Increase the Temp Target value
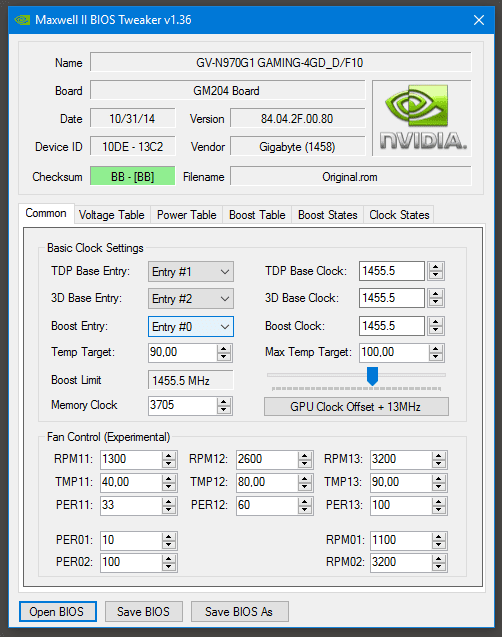Viewport: 502px width, 637px height. tap(224, 349)
